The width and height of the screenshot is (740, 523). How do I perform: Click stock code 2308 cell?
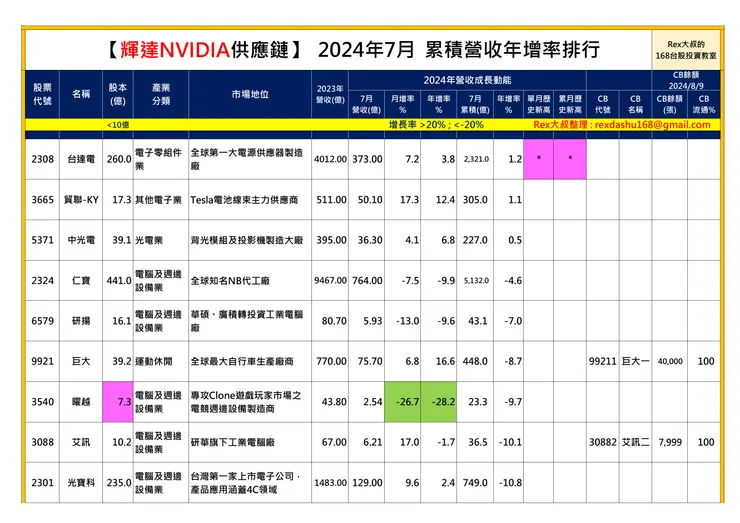click(42, 159)
